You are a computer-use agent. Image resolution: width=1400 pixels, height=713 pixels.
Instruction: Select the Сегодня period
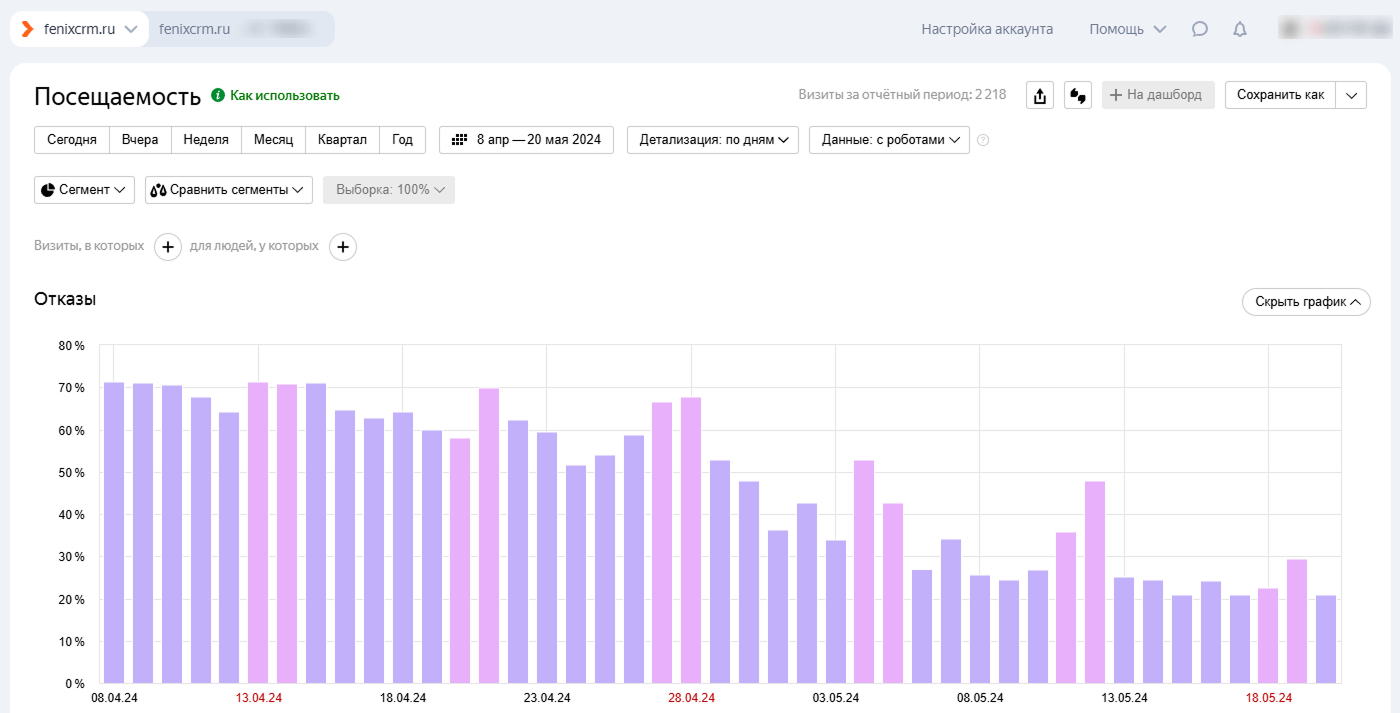click(72, 140)
